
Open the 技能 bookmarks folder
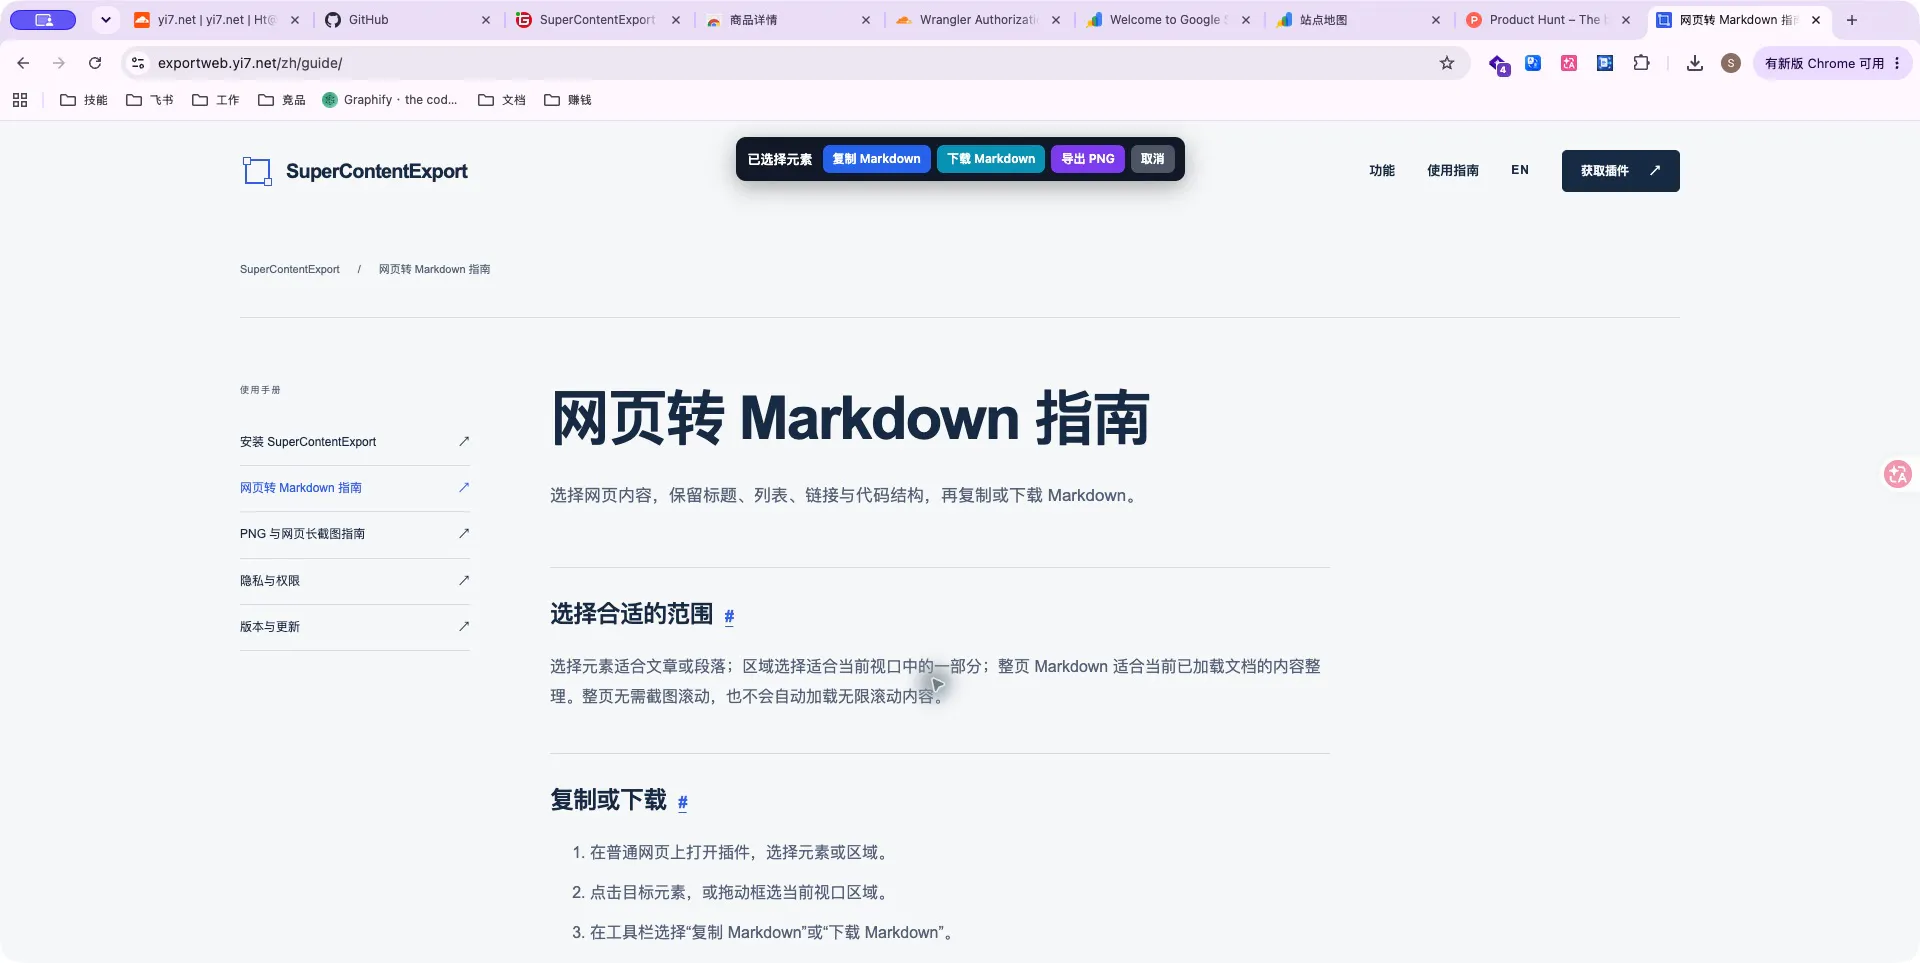[x=84, y=100]
